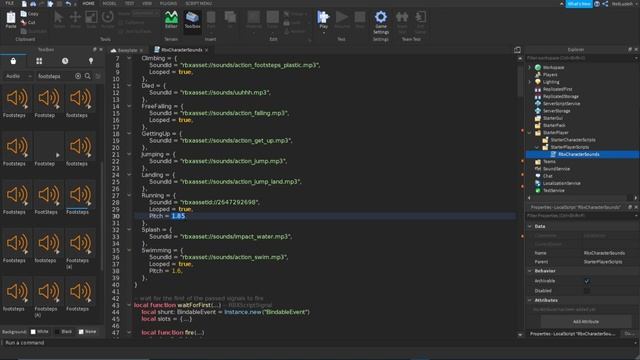Switch to the PLUGINS ribbon tab
The image size is (640, 360).
pos(168,3)
